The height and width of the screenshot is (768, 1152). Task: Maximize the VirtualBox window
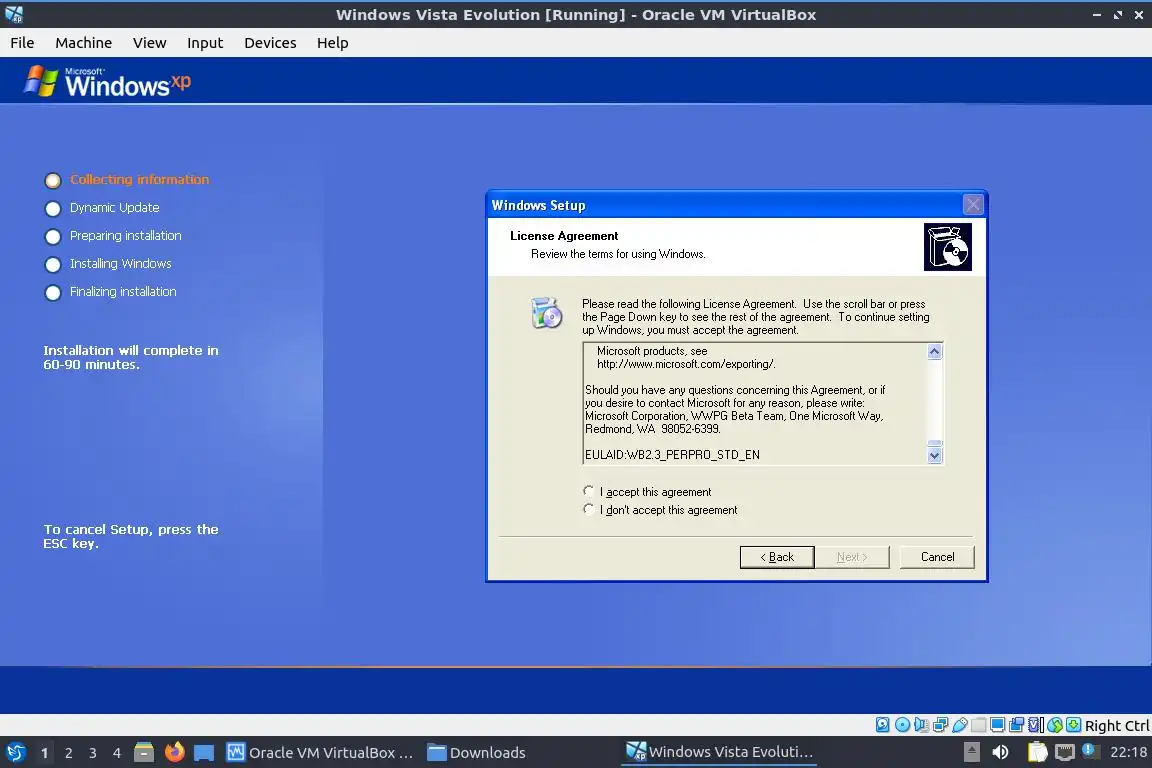point(1117,14)
